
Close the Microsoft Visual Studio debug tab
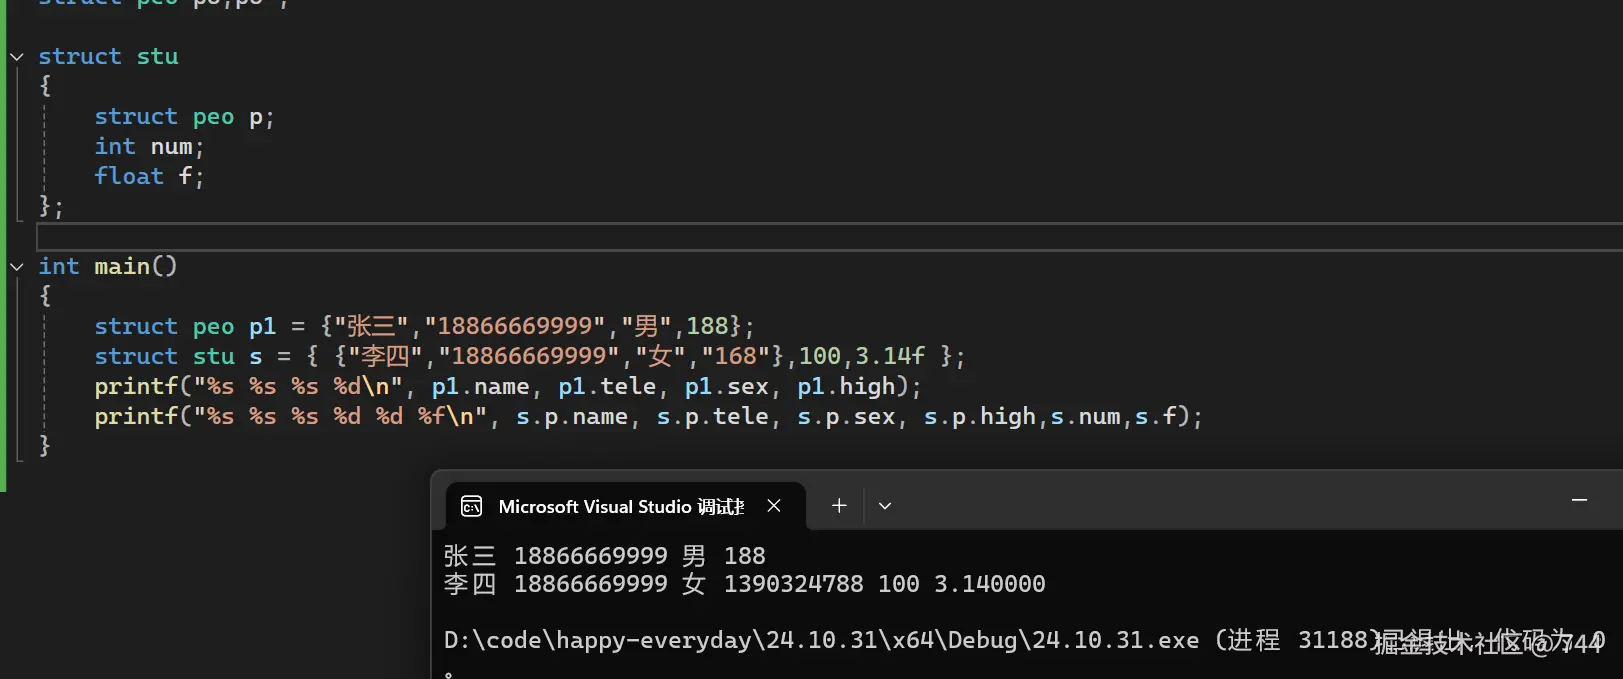click(x=774, y=506)
